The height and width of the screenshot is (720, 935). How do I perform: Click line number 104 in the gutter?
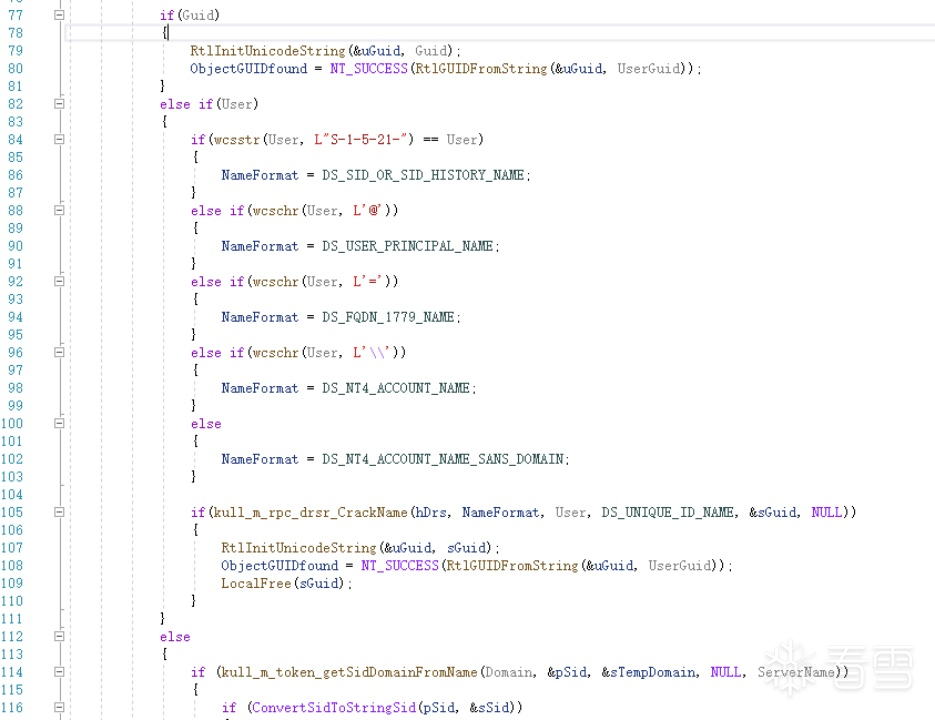12,495
